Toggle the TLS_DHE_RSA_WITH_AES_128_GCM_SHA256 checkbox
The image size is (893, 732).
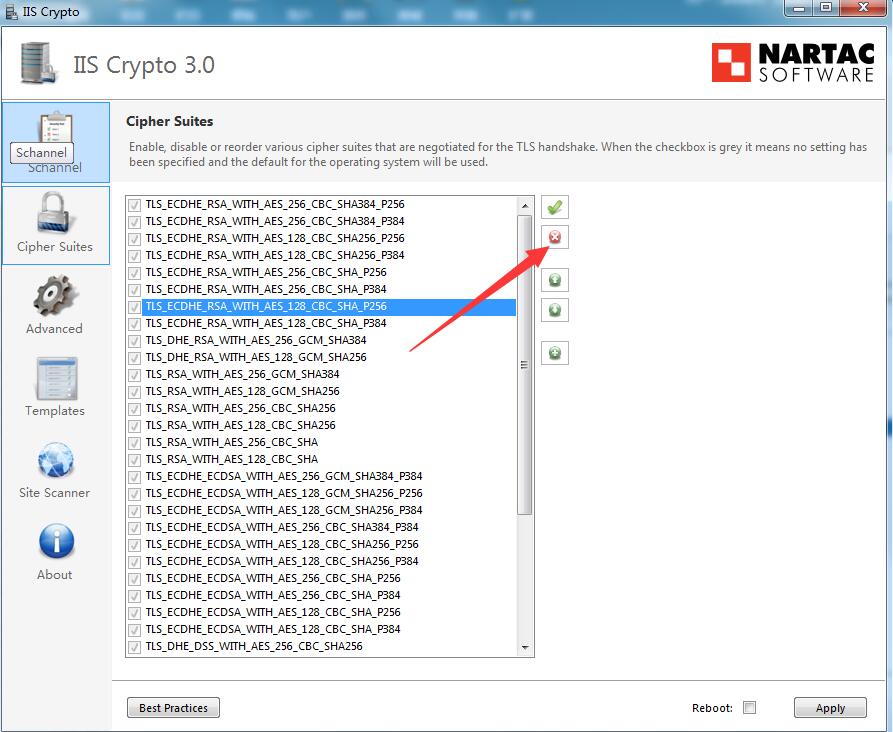tap(133, 358)
